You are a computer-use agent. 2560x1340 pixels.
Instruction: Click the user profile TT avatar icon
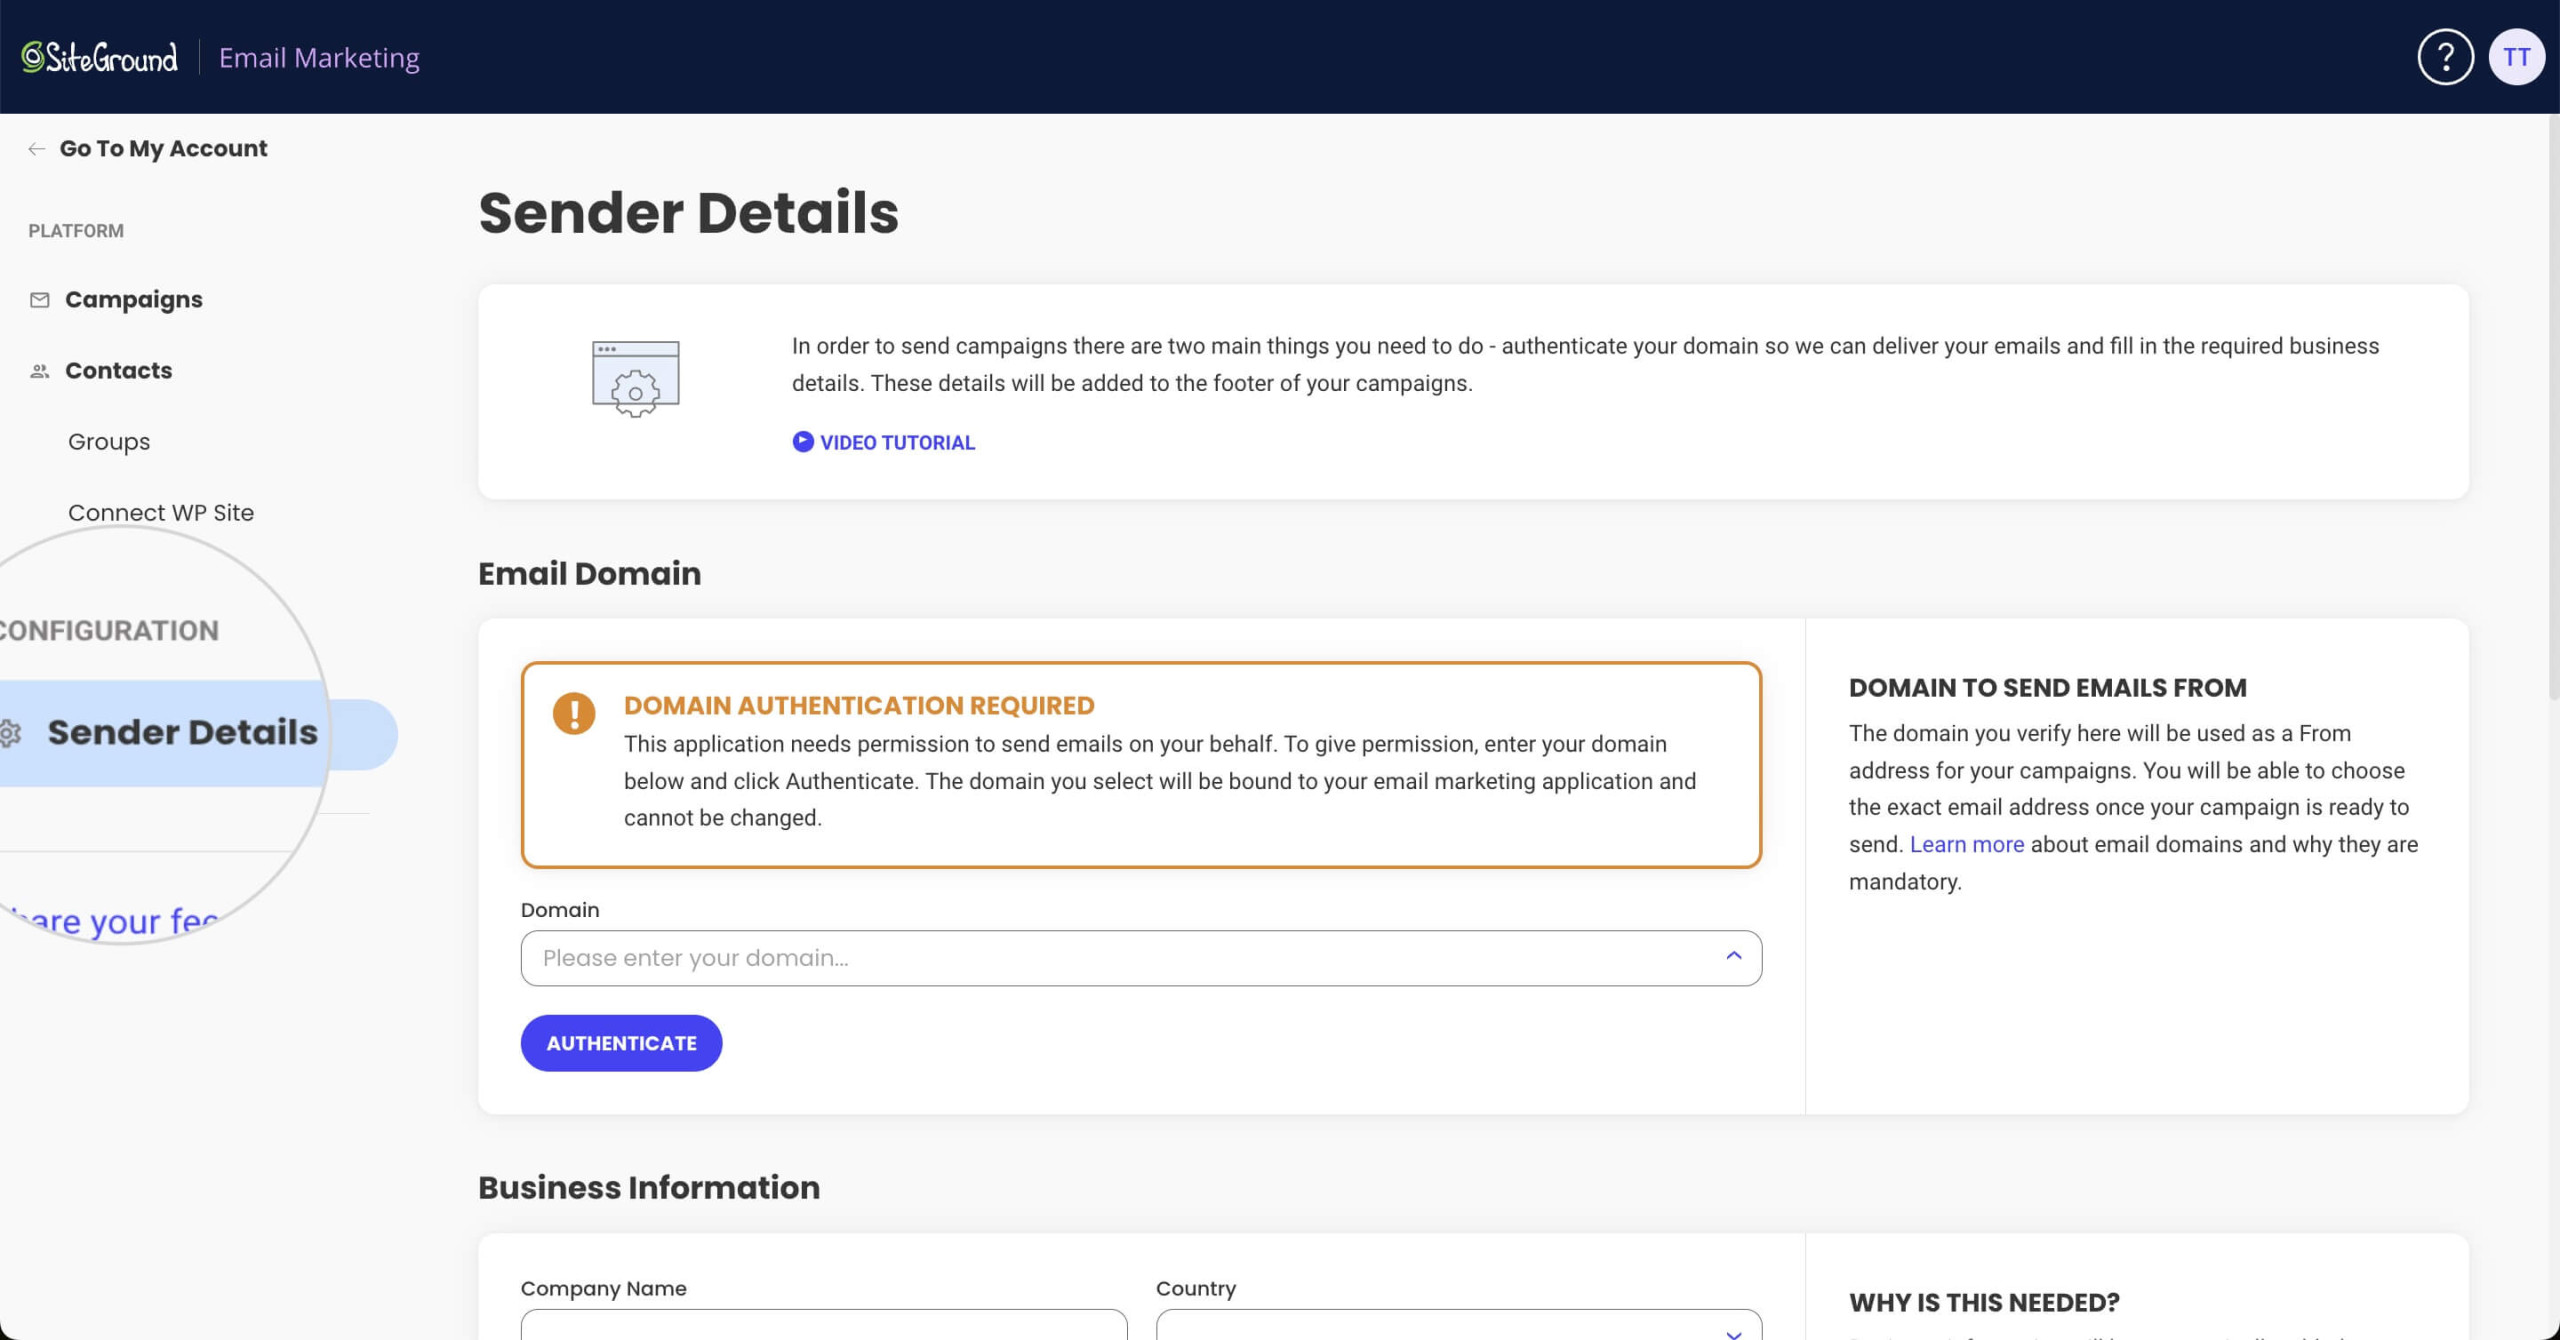(2521, 56)
